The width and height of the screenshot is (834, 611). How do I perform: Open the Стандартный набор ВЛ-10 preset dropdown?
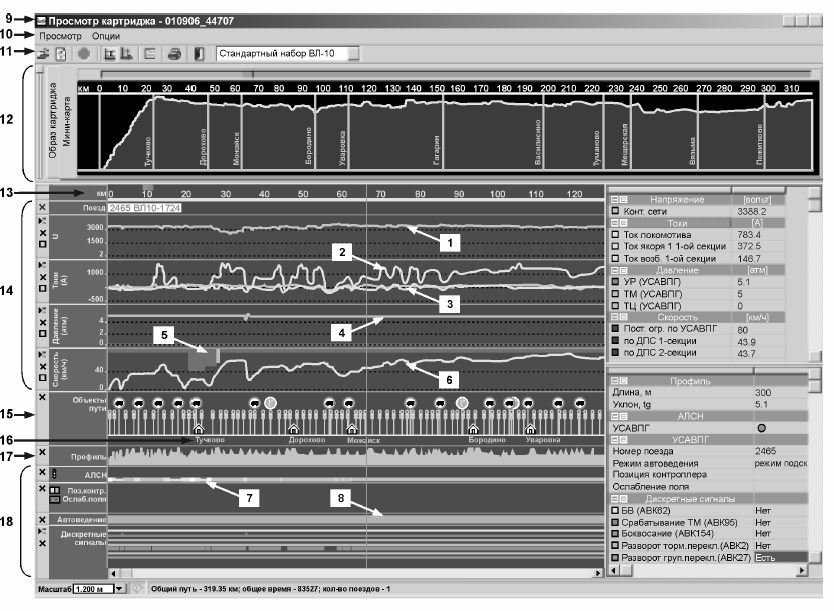(353, 54)
